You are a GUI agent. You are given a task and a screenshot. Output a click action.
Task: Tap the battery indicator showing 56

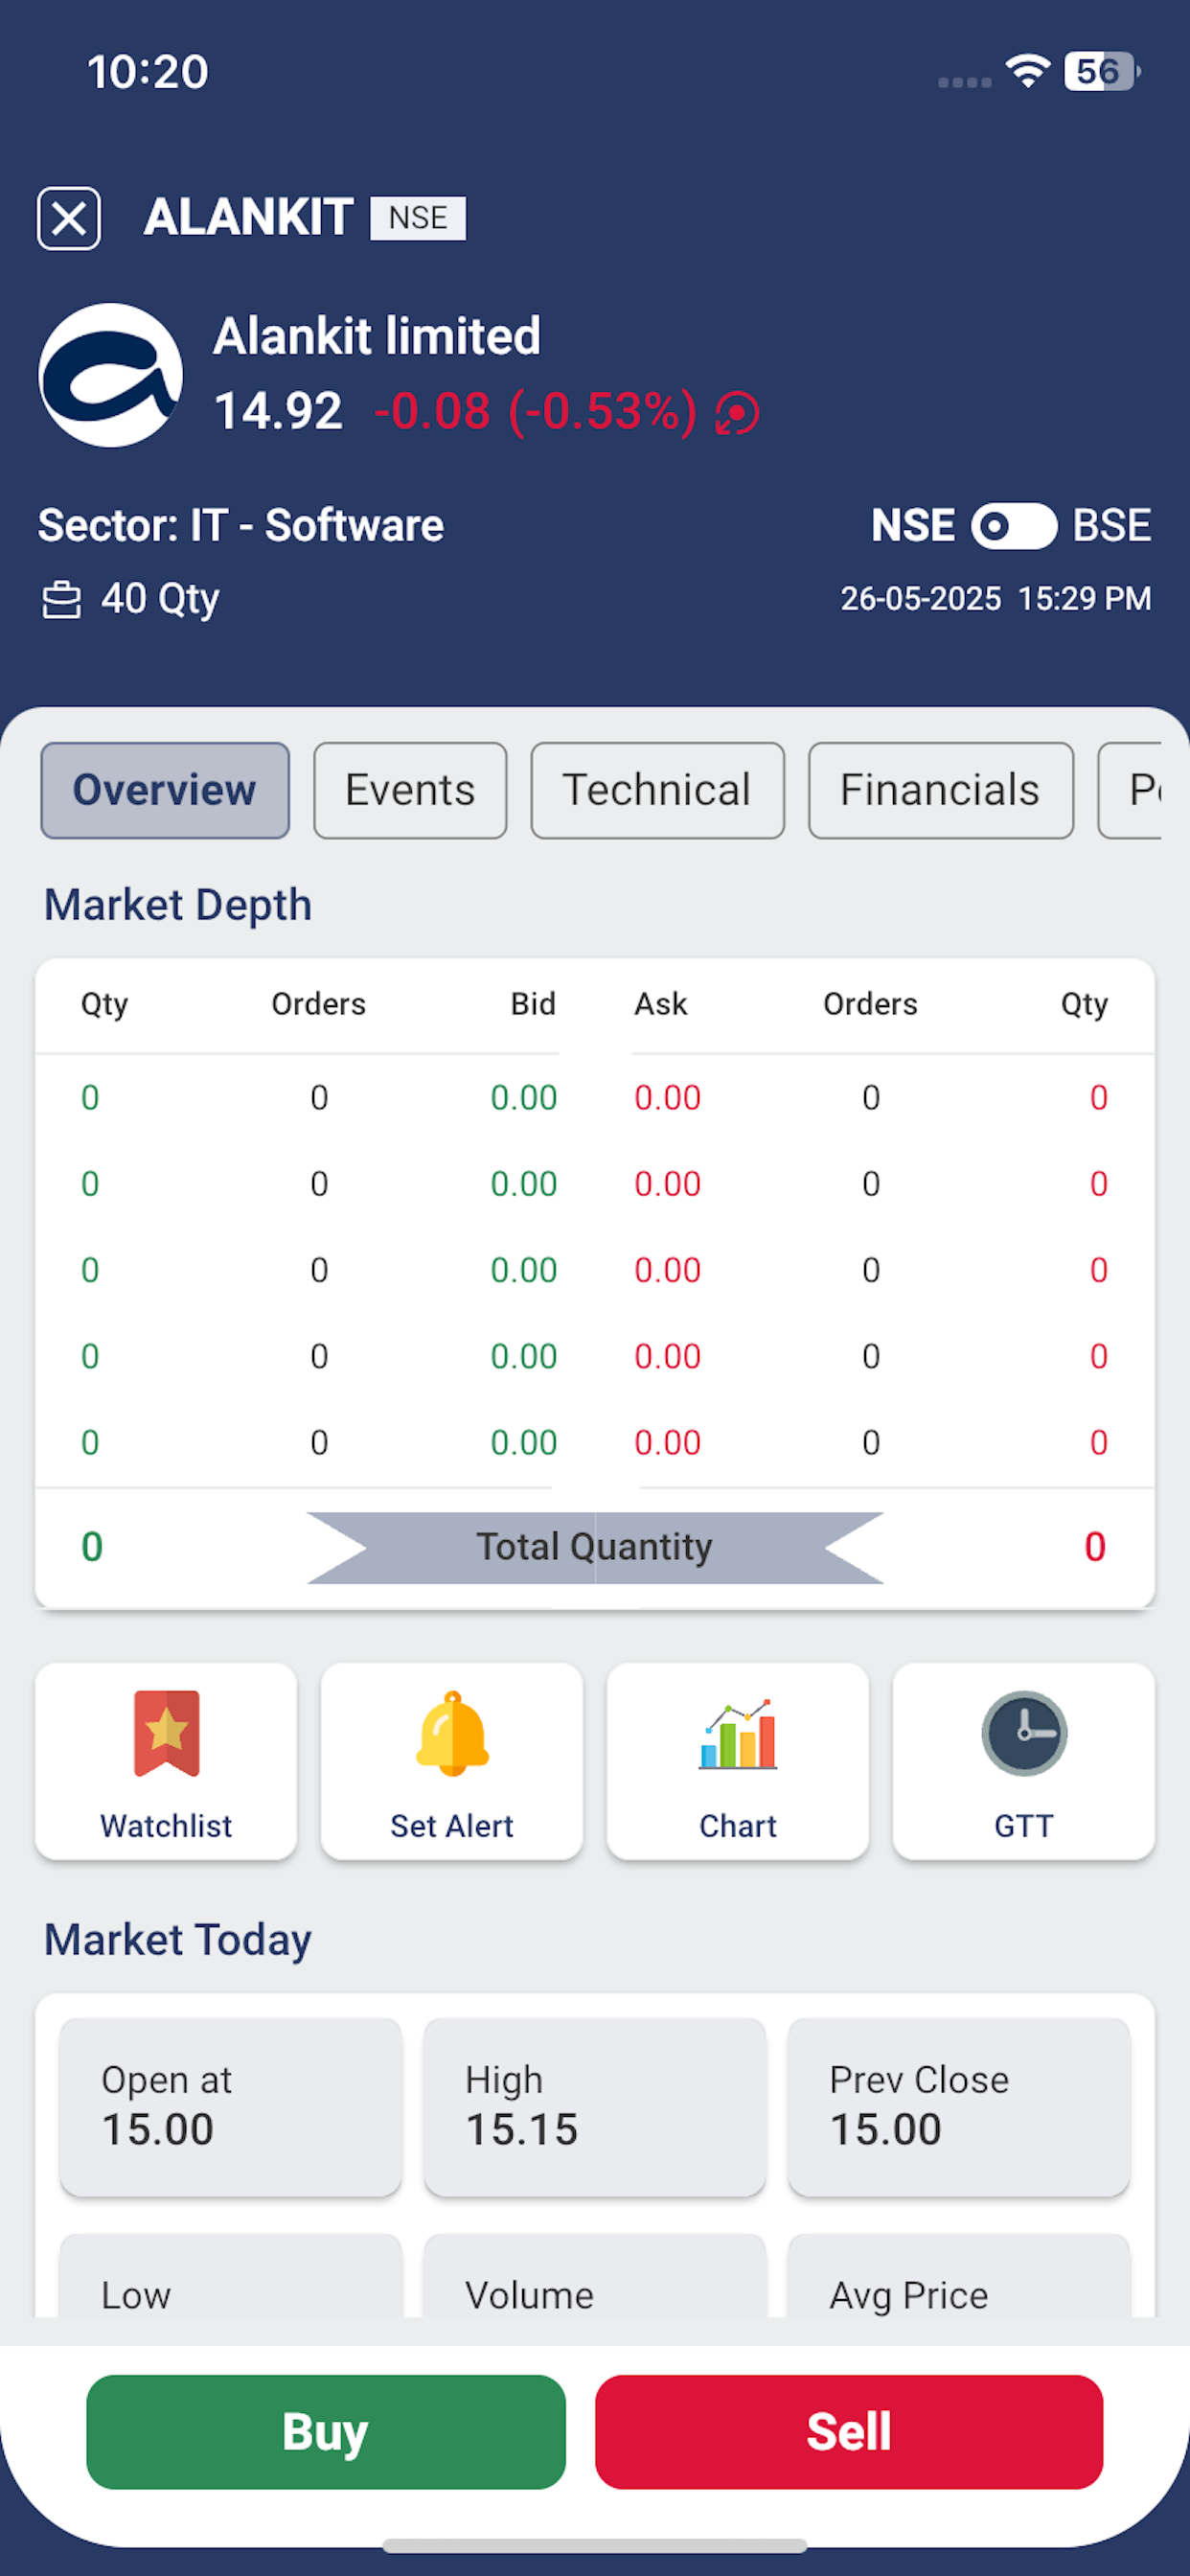pos(1102,71)
